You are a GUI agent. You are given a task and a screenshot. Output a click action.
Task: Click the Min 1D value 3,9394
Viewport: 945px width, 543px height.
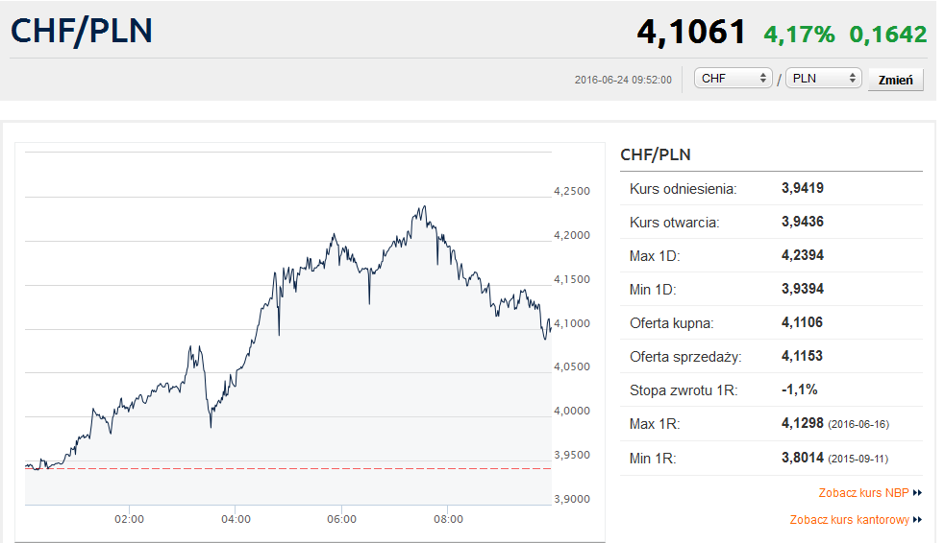802,289
